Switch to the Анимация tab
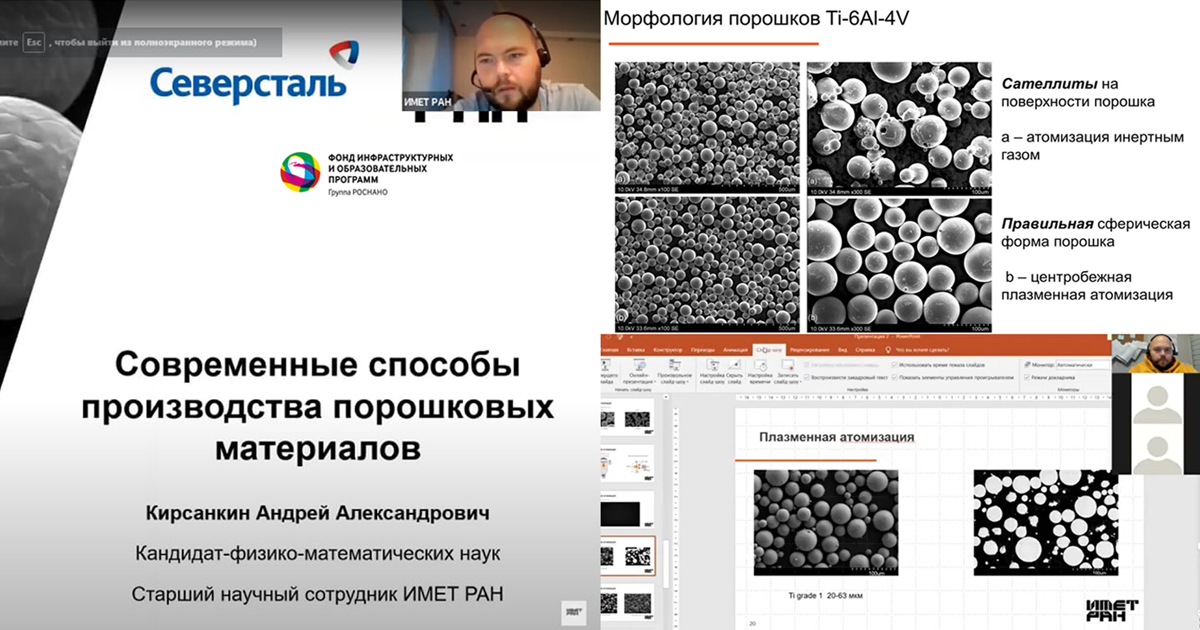Screen dimensions: 1200x630 734,350
